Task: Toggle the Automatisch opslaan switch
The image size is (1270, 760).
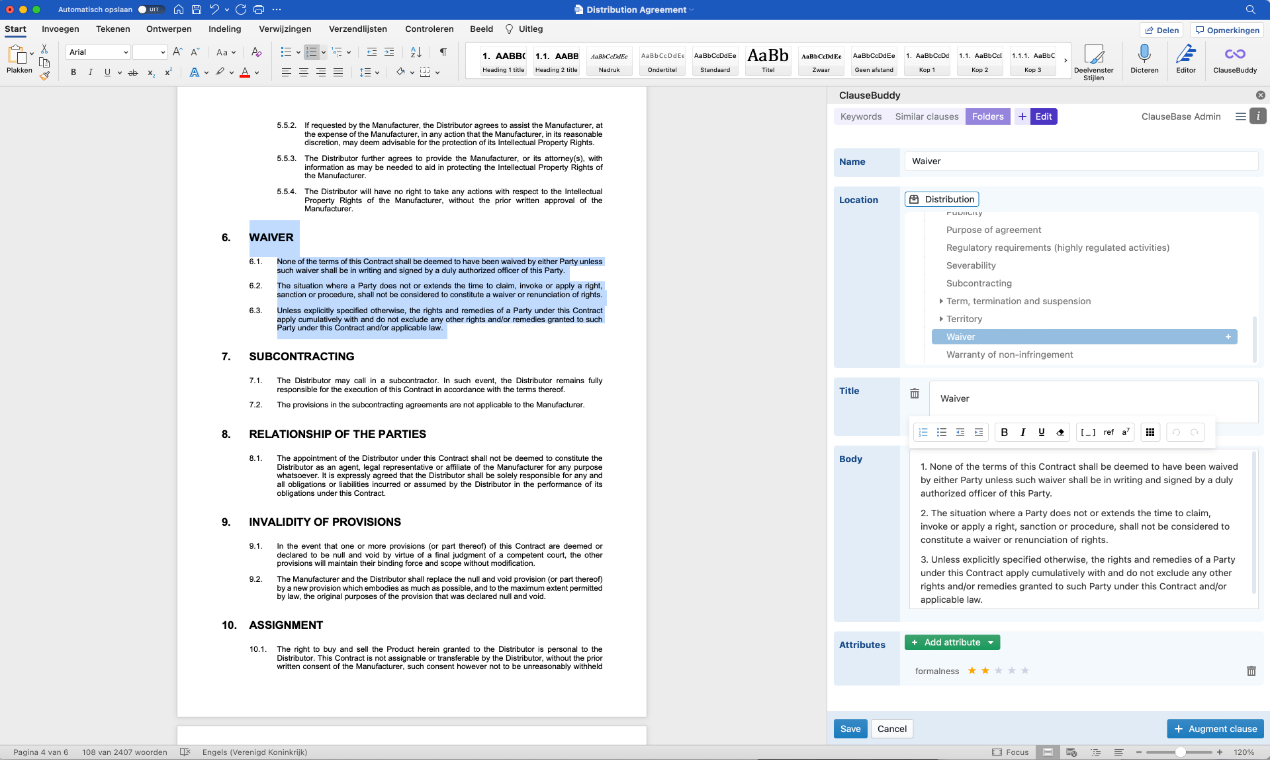Action: [150, 9]
